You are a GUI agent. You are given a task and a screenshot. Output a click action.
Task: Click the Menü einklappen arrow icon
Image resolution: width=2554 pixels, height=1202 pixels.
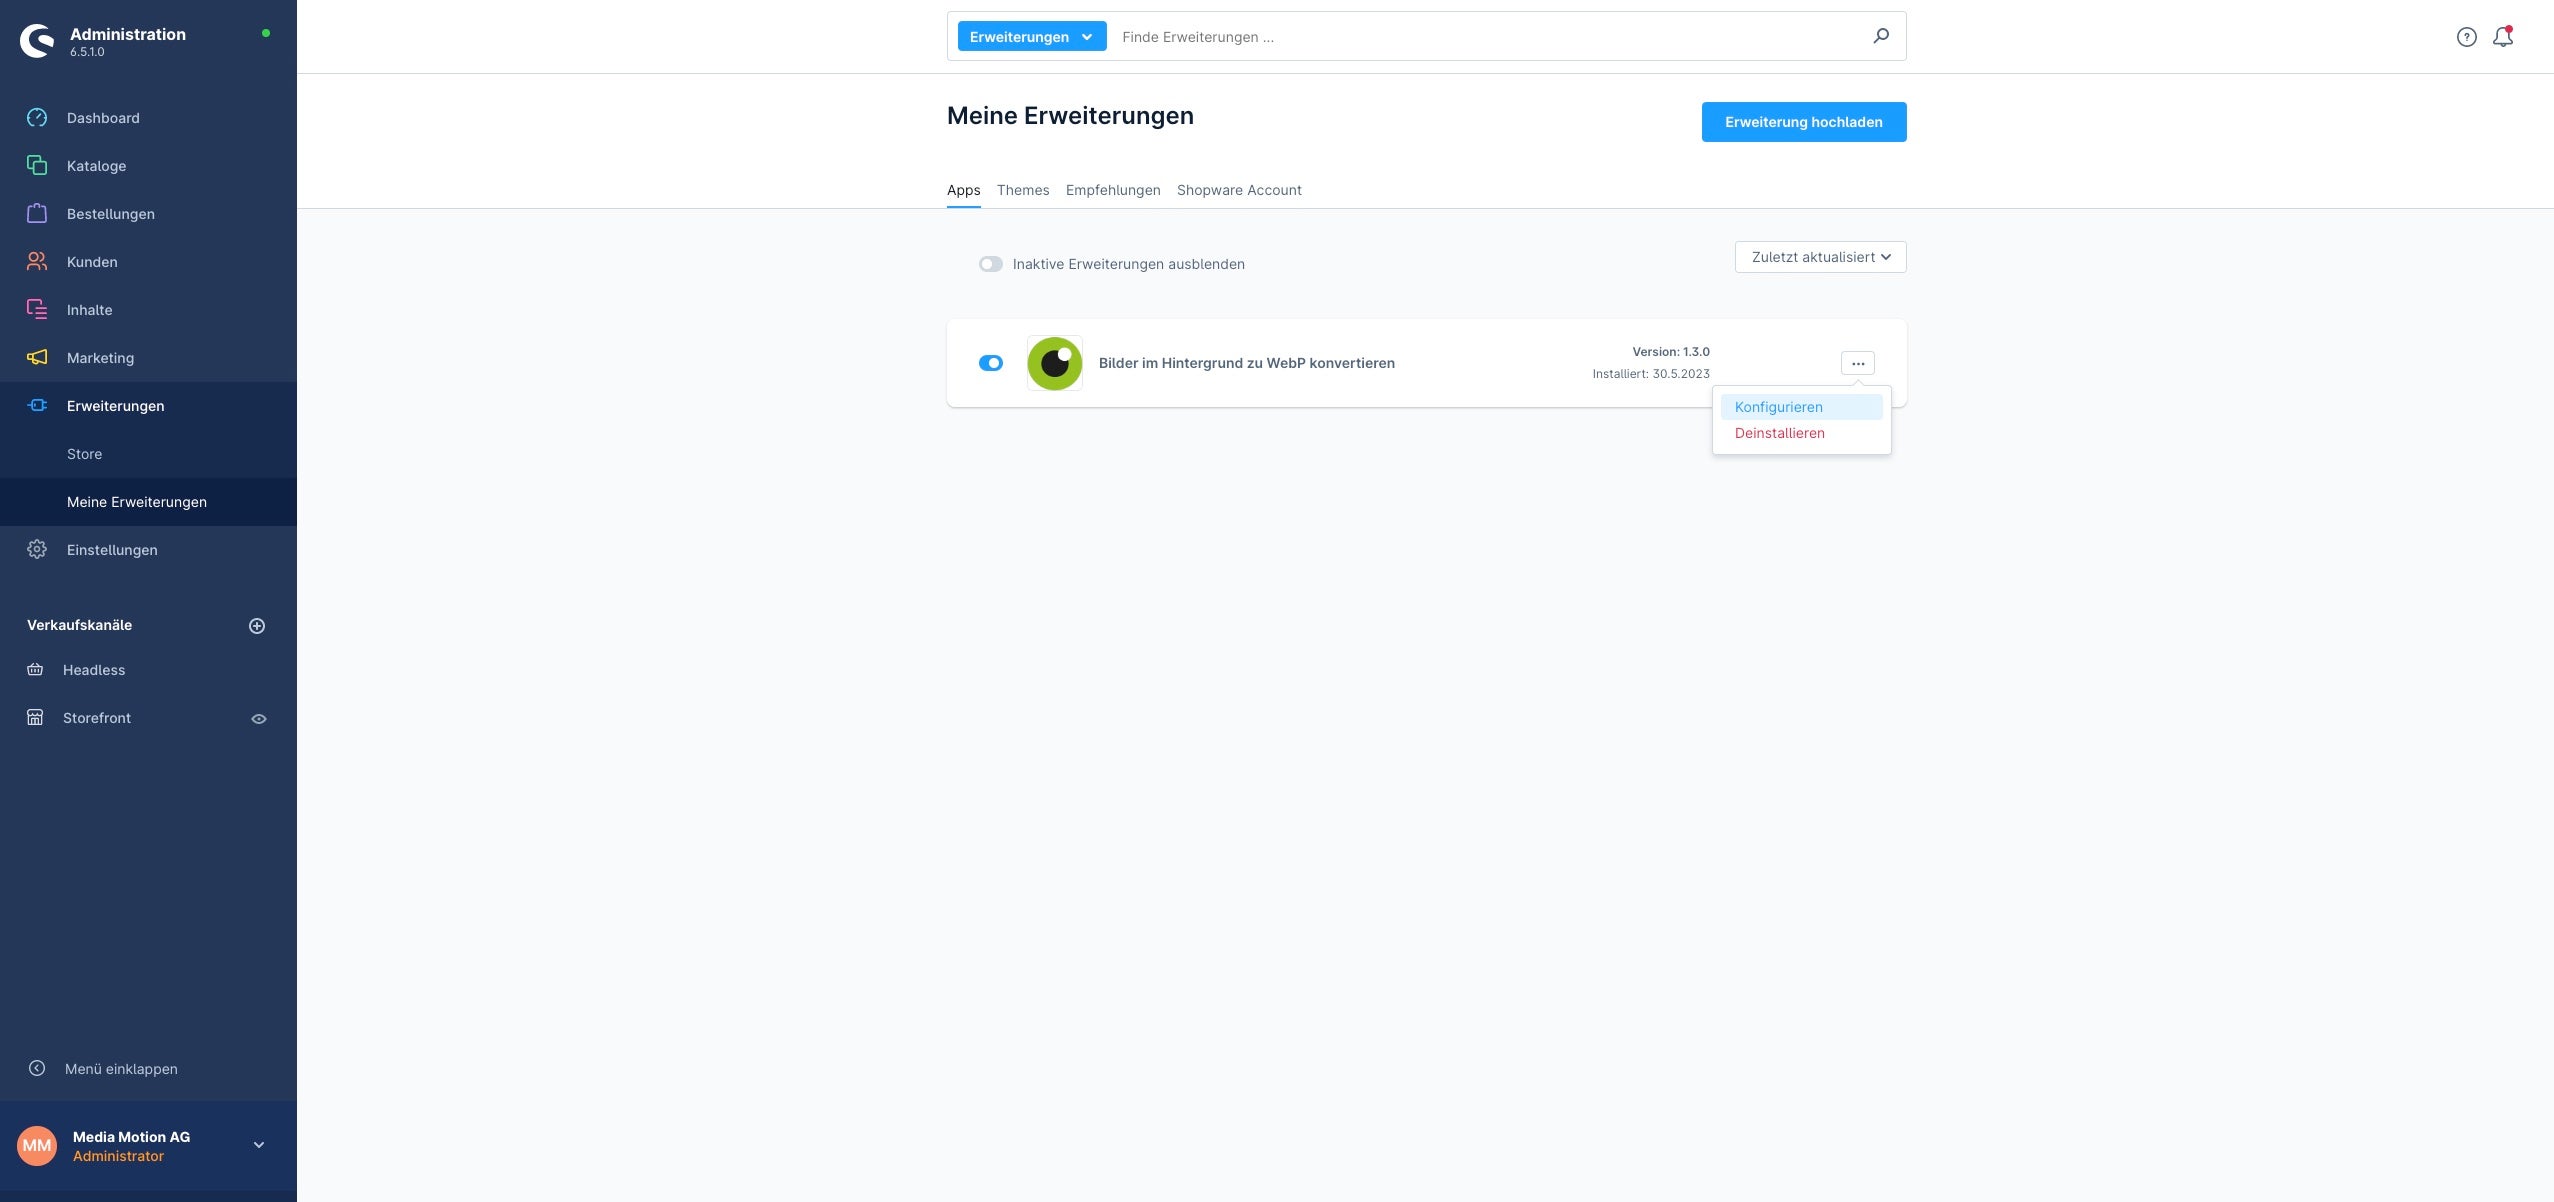click(x=37, y=1068)
